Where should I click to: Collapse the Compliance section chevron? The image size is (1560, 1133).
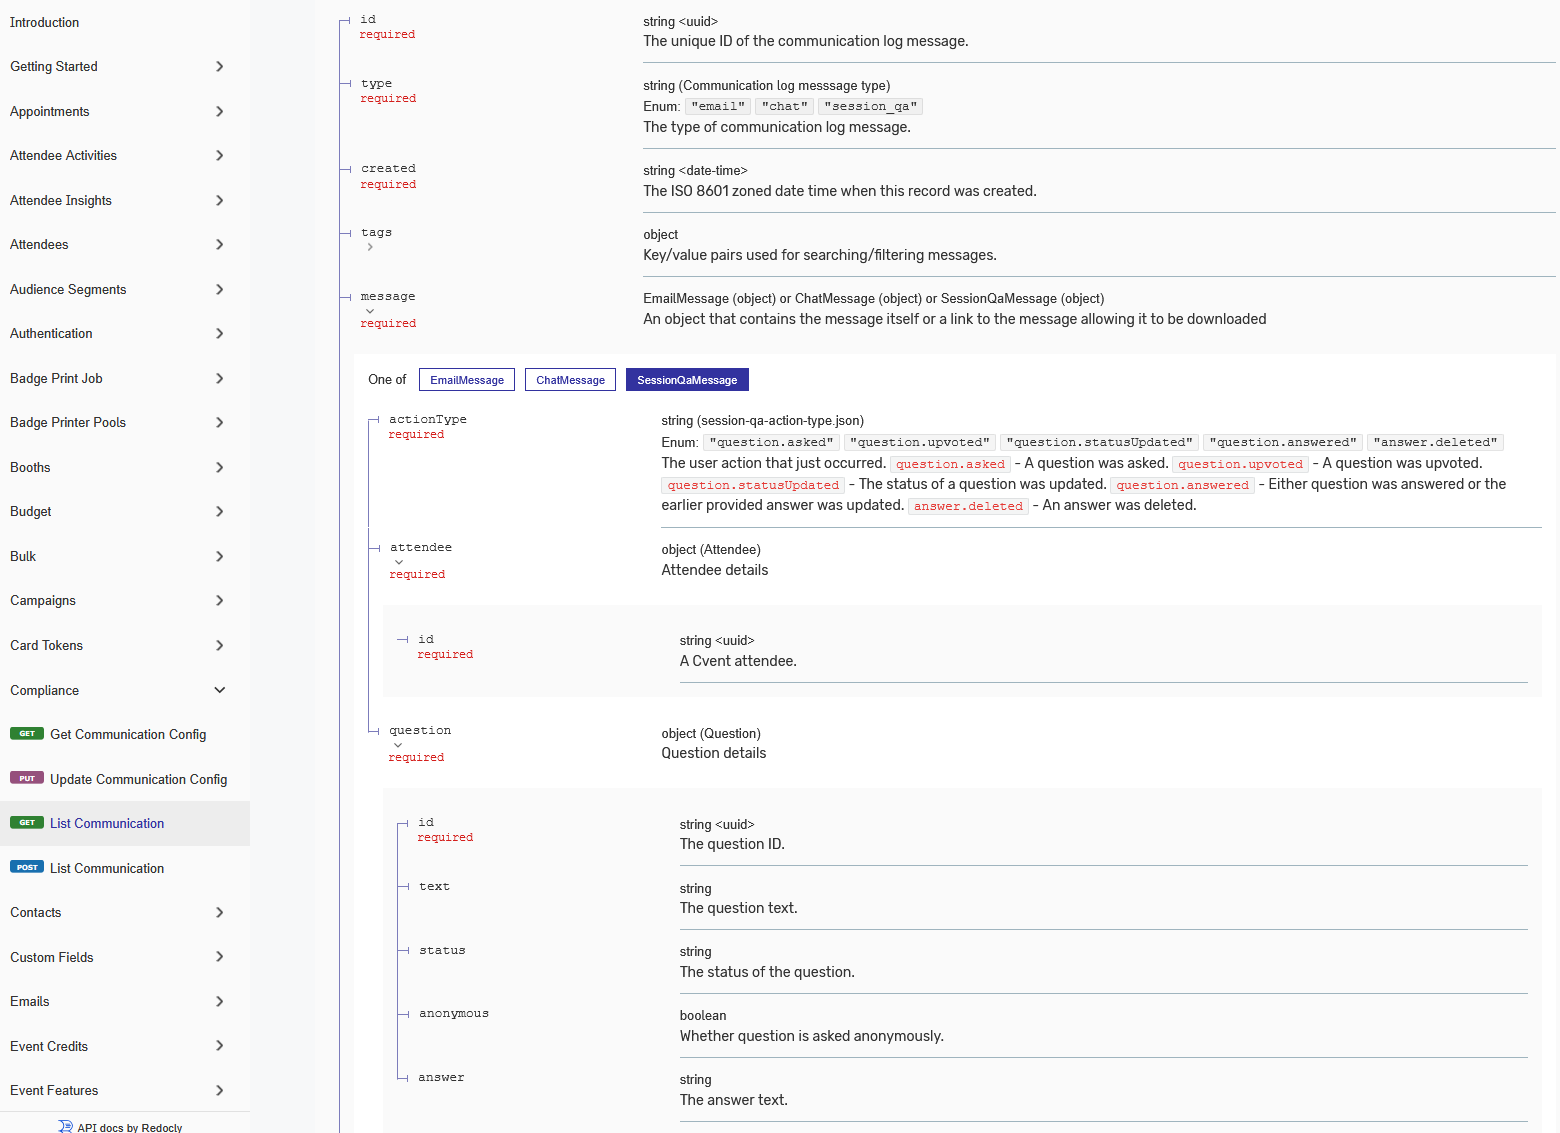(x=220, y=690)
